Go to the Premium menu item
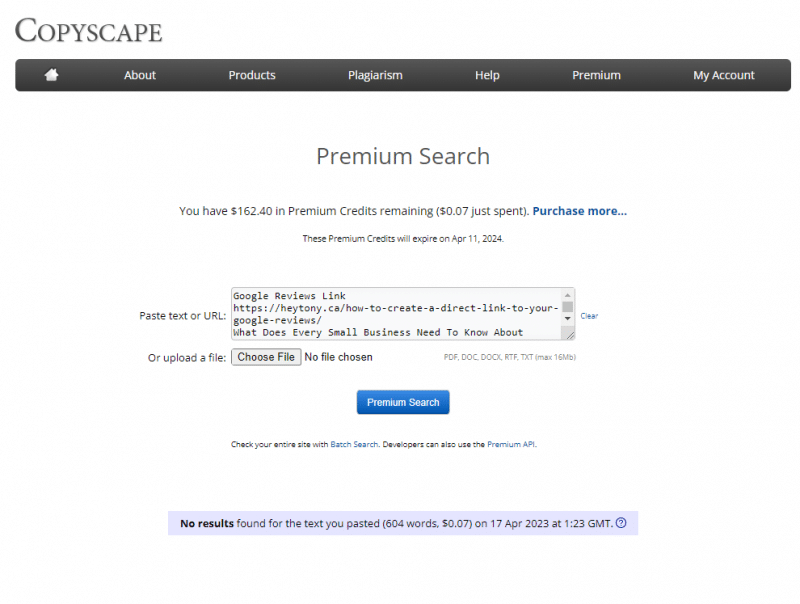The height and width of the screenshot is (604, 800). coord(596,75)
